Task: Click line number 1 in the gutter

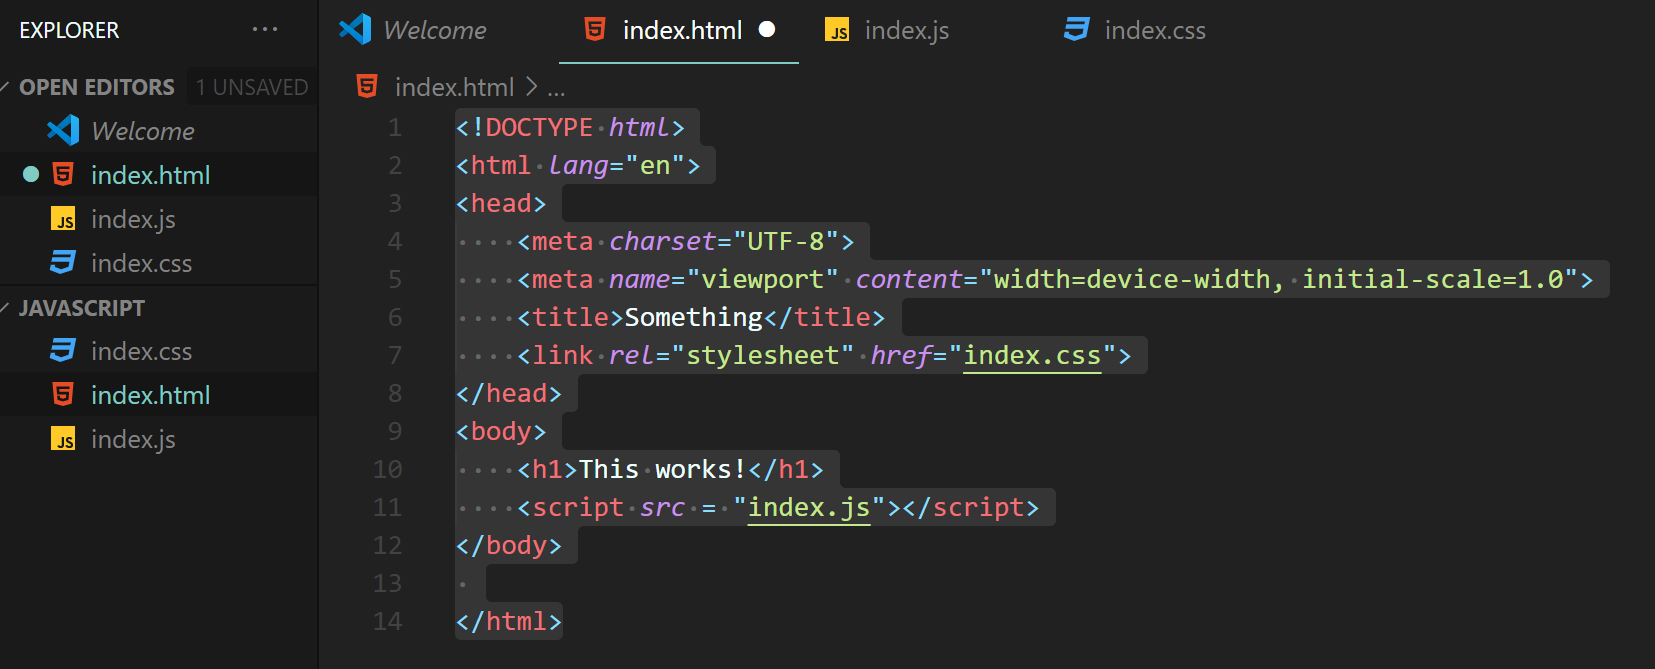Action: coord(395,127)
